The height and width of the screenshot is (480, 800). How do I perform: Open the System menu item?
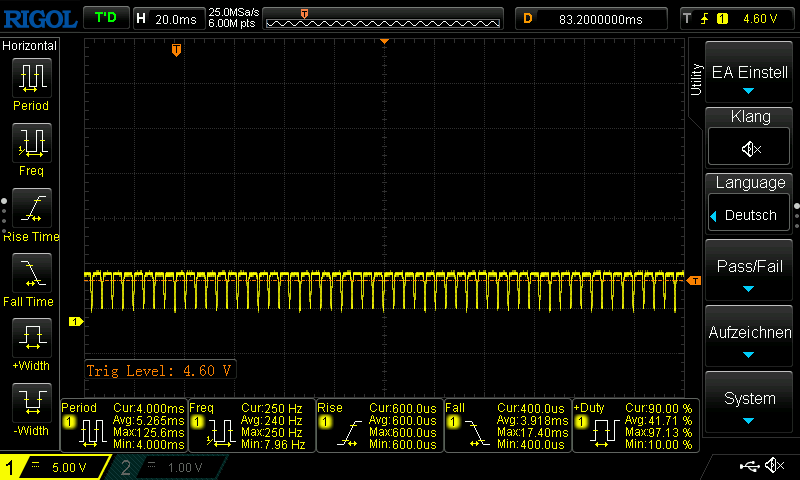pos(750,404)
